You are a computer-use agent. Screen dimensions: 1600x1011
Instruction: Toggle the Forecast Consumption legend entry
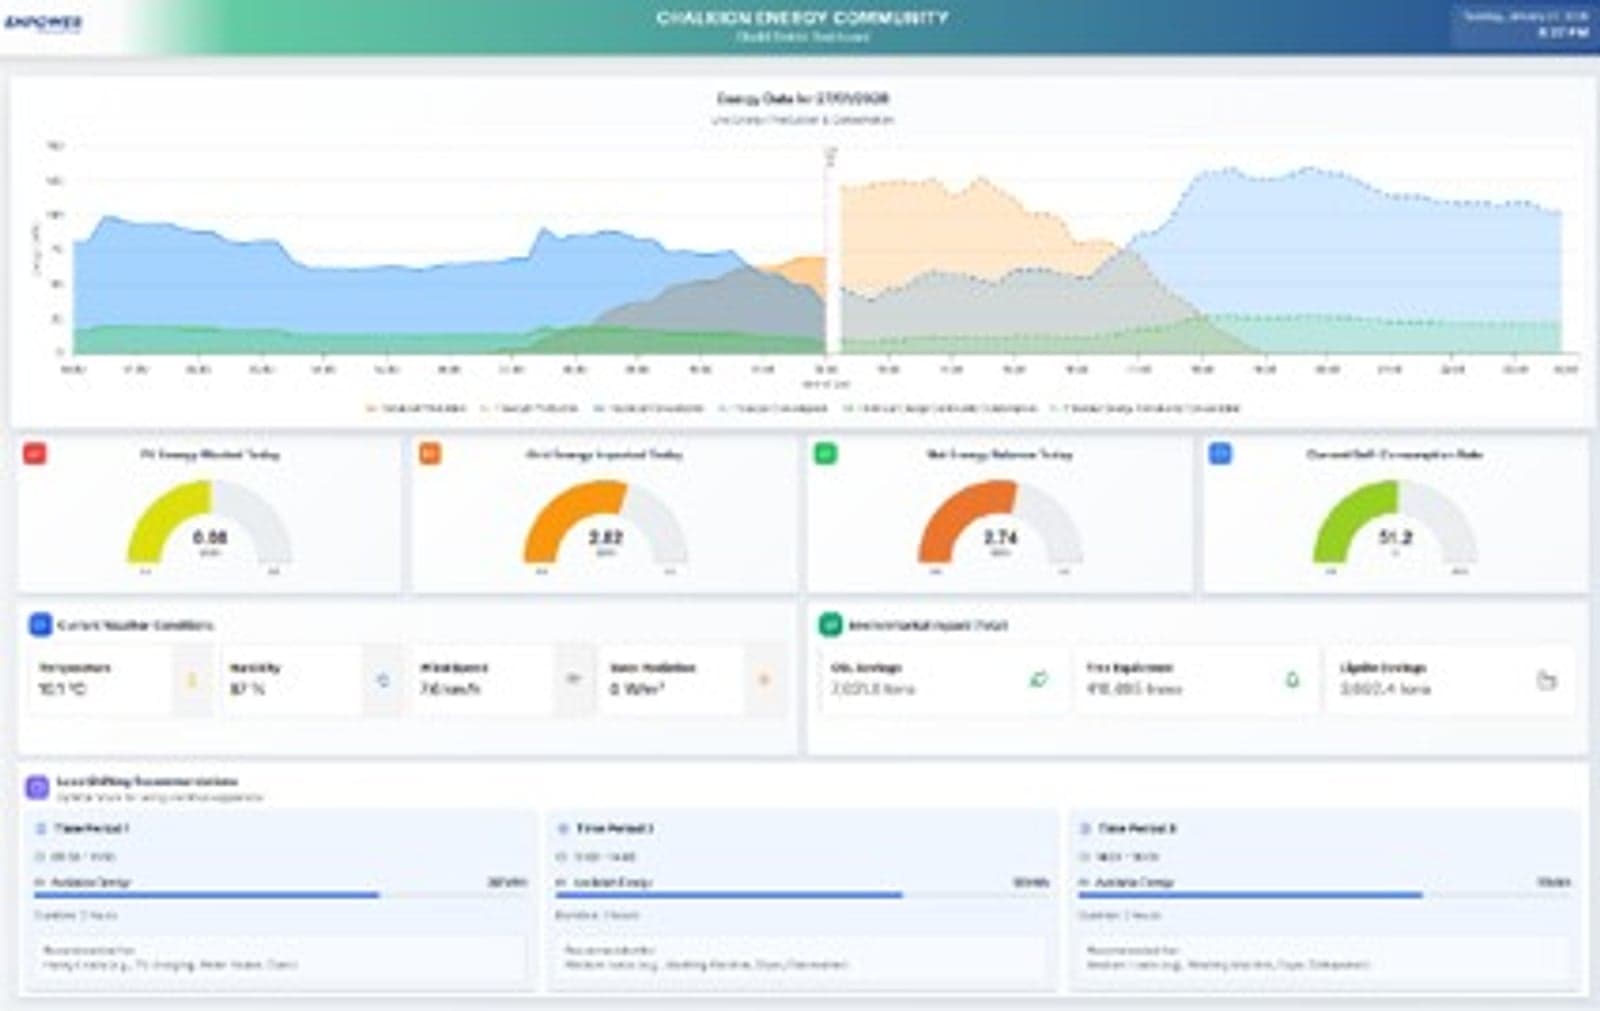(x=773, y=408)
